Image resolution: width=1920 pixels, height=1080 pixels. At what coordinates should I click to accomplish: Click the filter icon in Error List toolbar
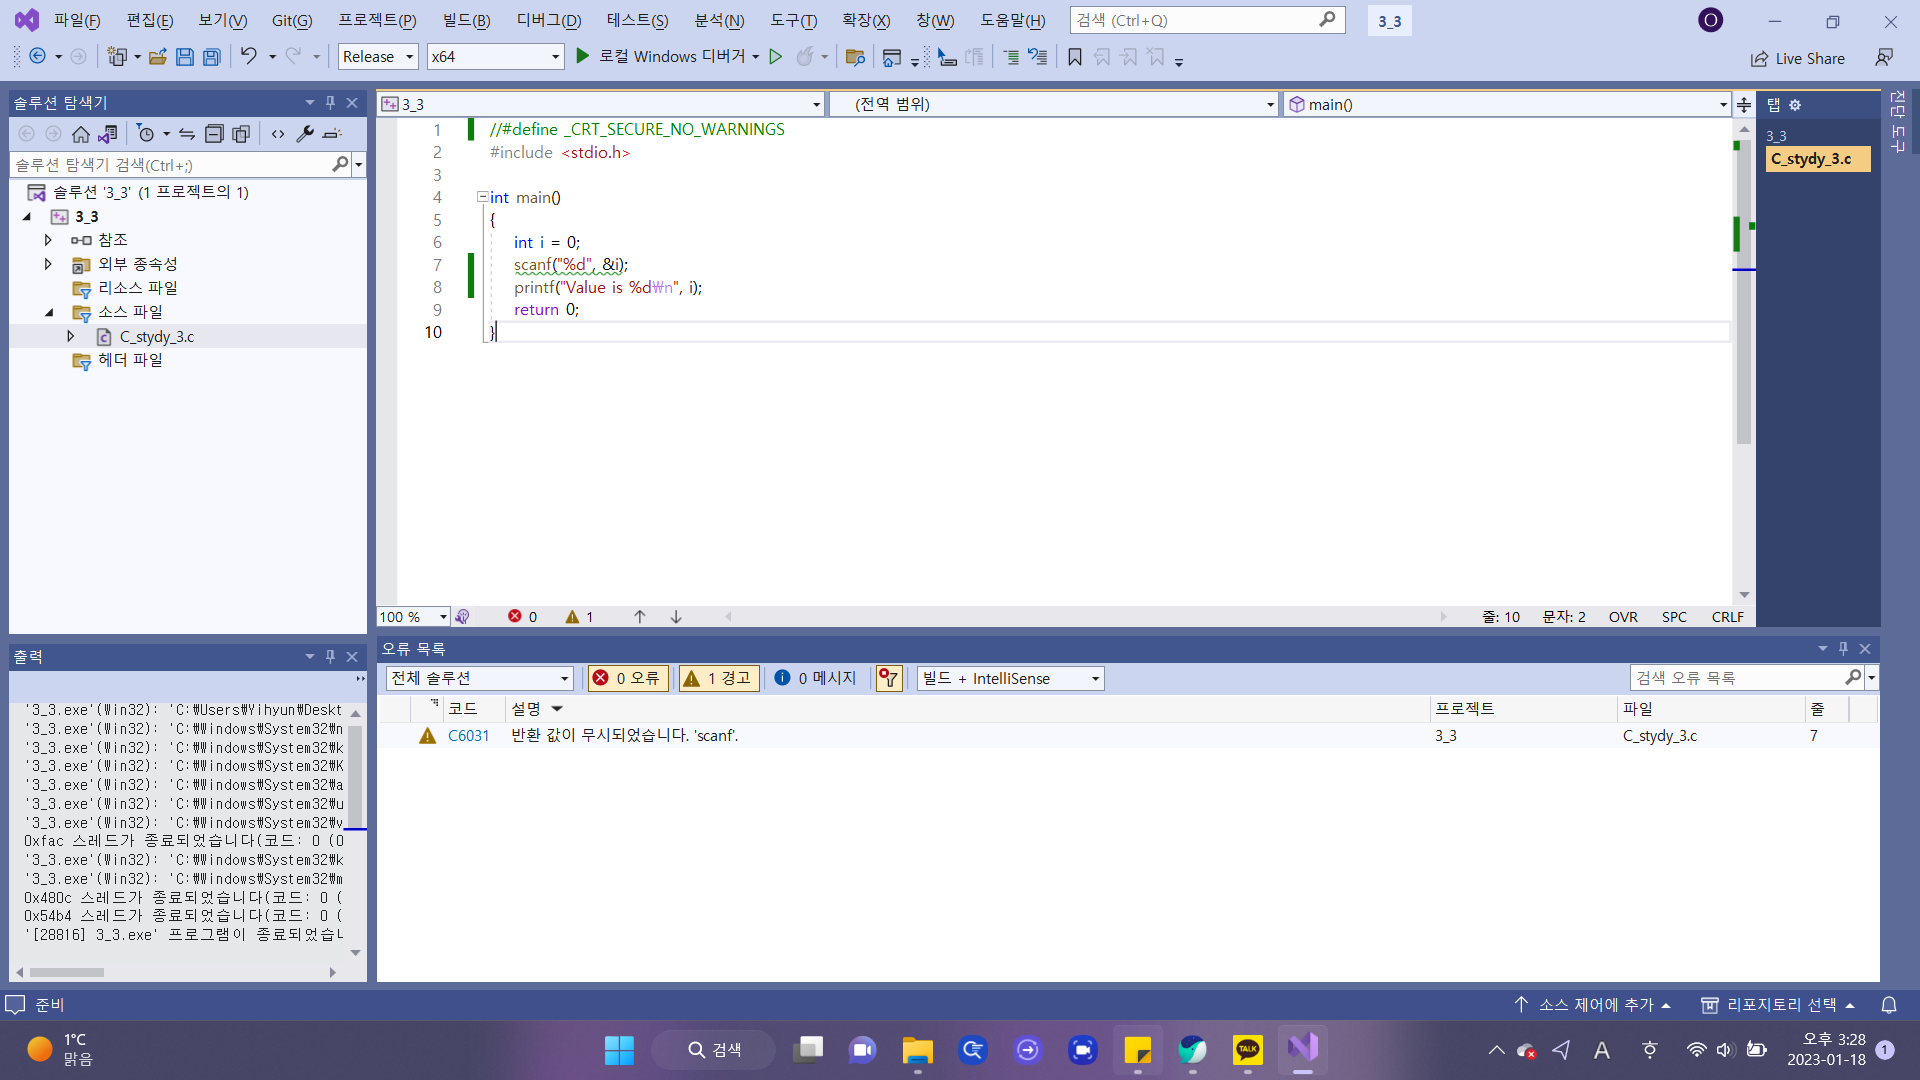(x=889, y=678)
